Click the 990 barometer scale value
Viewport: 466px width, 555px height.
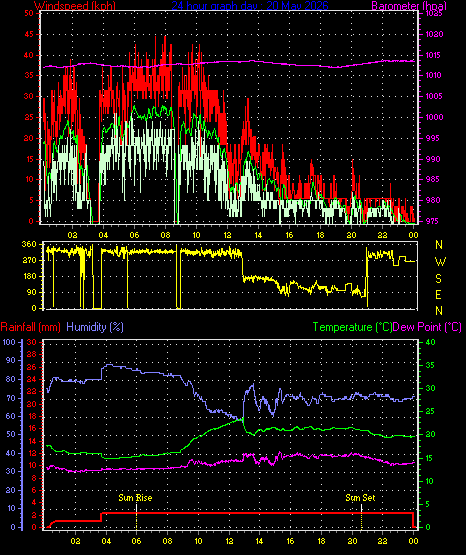pos(432,159)
